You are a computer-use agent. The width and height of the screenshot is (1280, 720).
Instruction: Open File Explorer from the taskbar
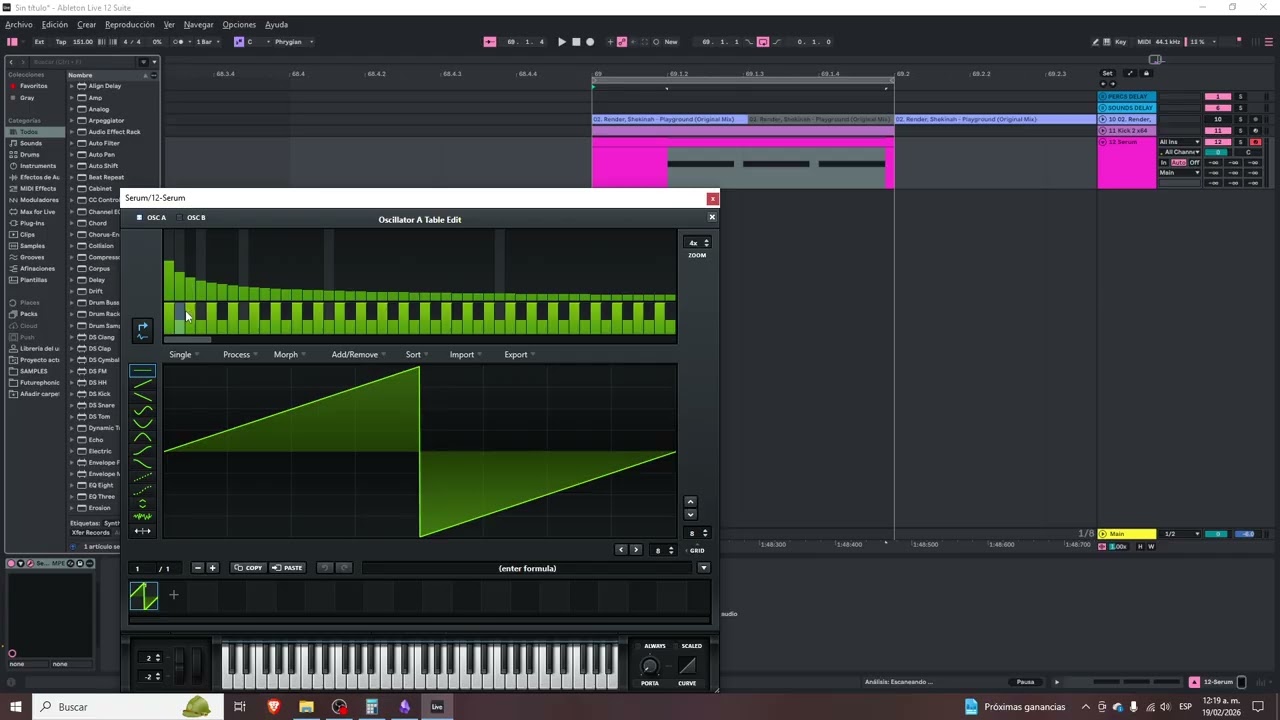(x=306, y=707)
